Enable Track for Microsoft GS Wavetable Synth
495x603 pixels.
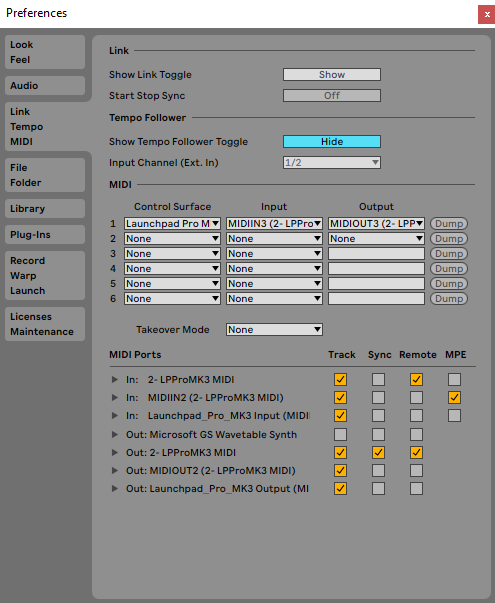pyautogui.click(x=340, y=435)
